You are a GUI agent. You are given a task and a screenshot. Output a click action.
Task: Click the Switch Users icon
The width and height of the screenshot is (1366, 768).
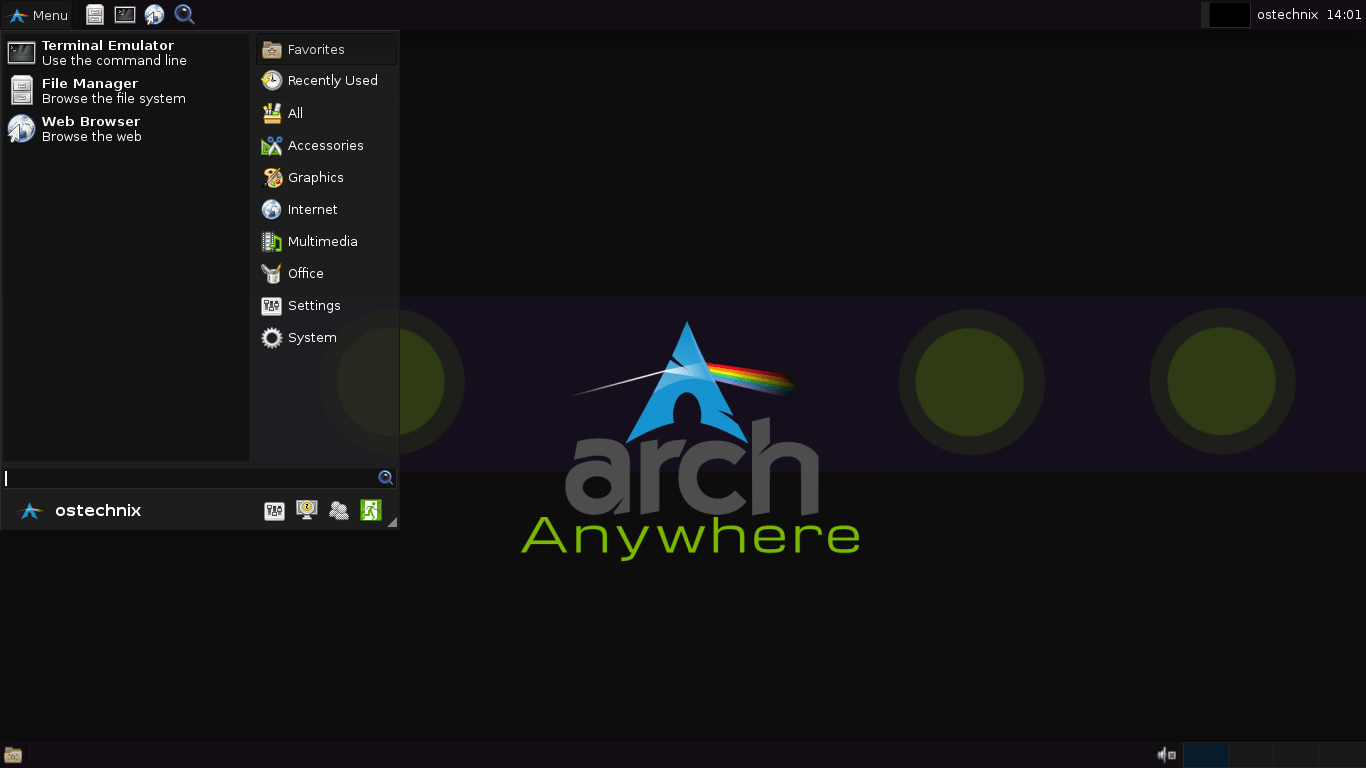[x=339, y=511]
